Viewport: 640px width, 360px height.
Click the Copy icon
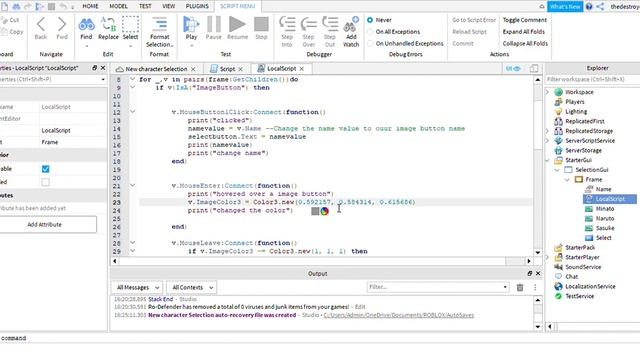(x=4, y=32)
